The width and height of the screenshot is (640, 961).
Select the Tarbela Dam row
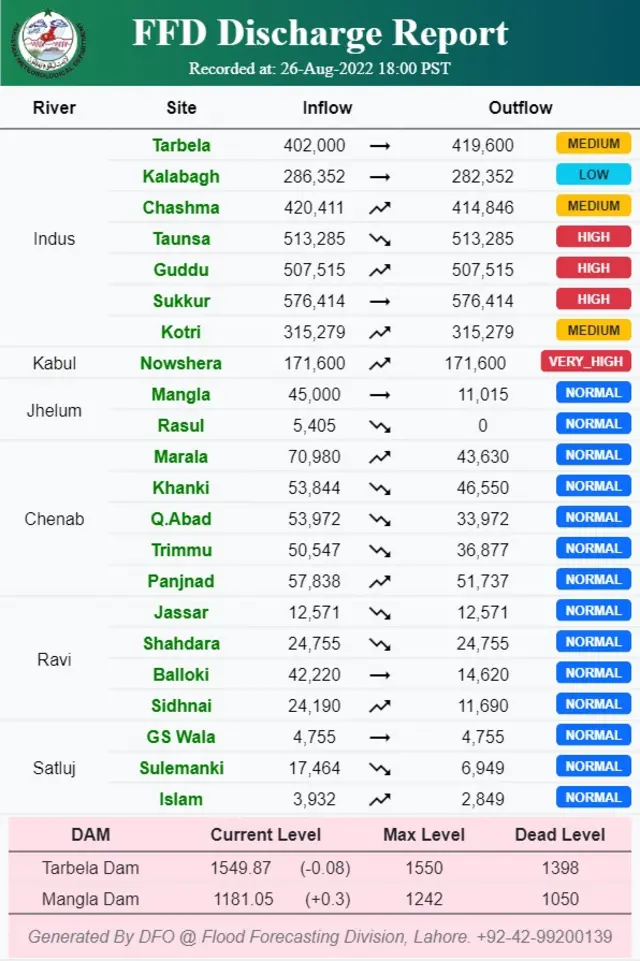click(x=320, y=868)
